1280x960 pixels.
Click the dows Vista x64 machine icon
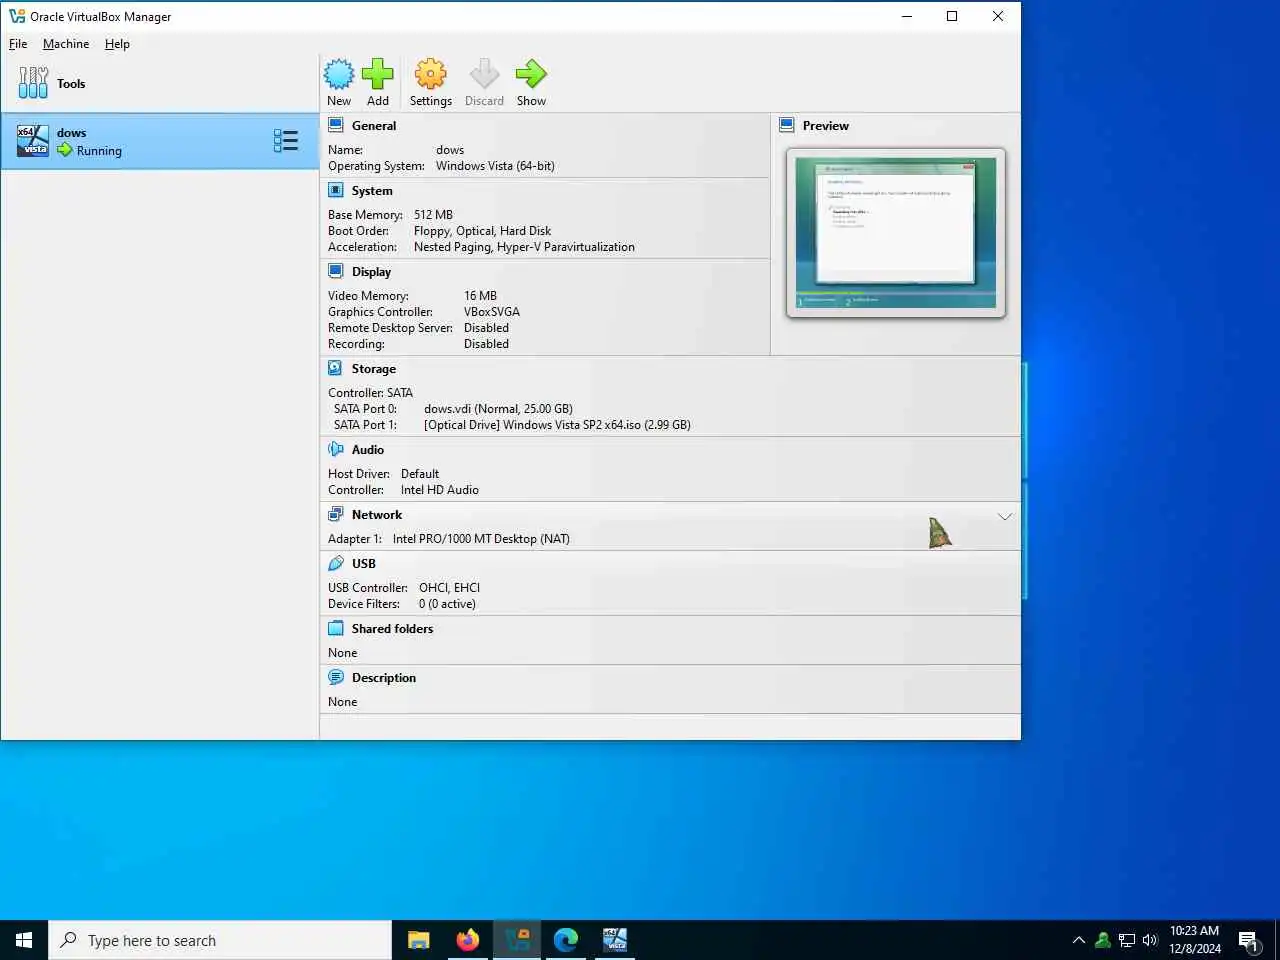tap(33, 141)
